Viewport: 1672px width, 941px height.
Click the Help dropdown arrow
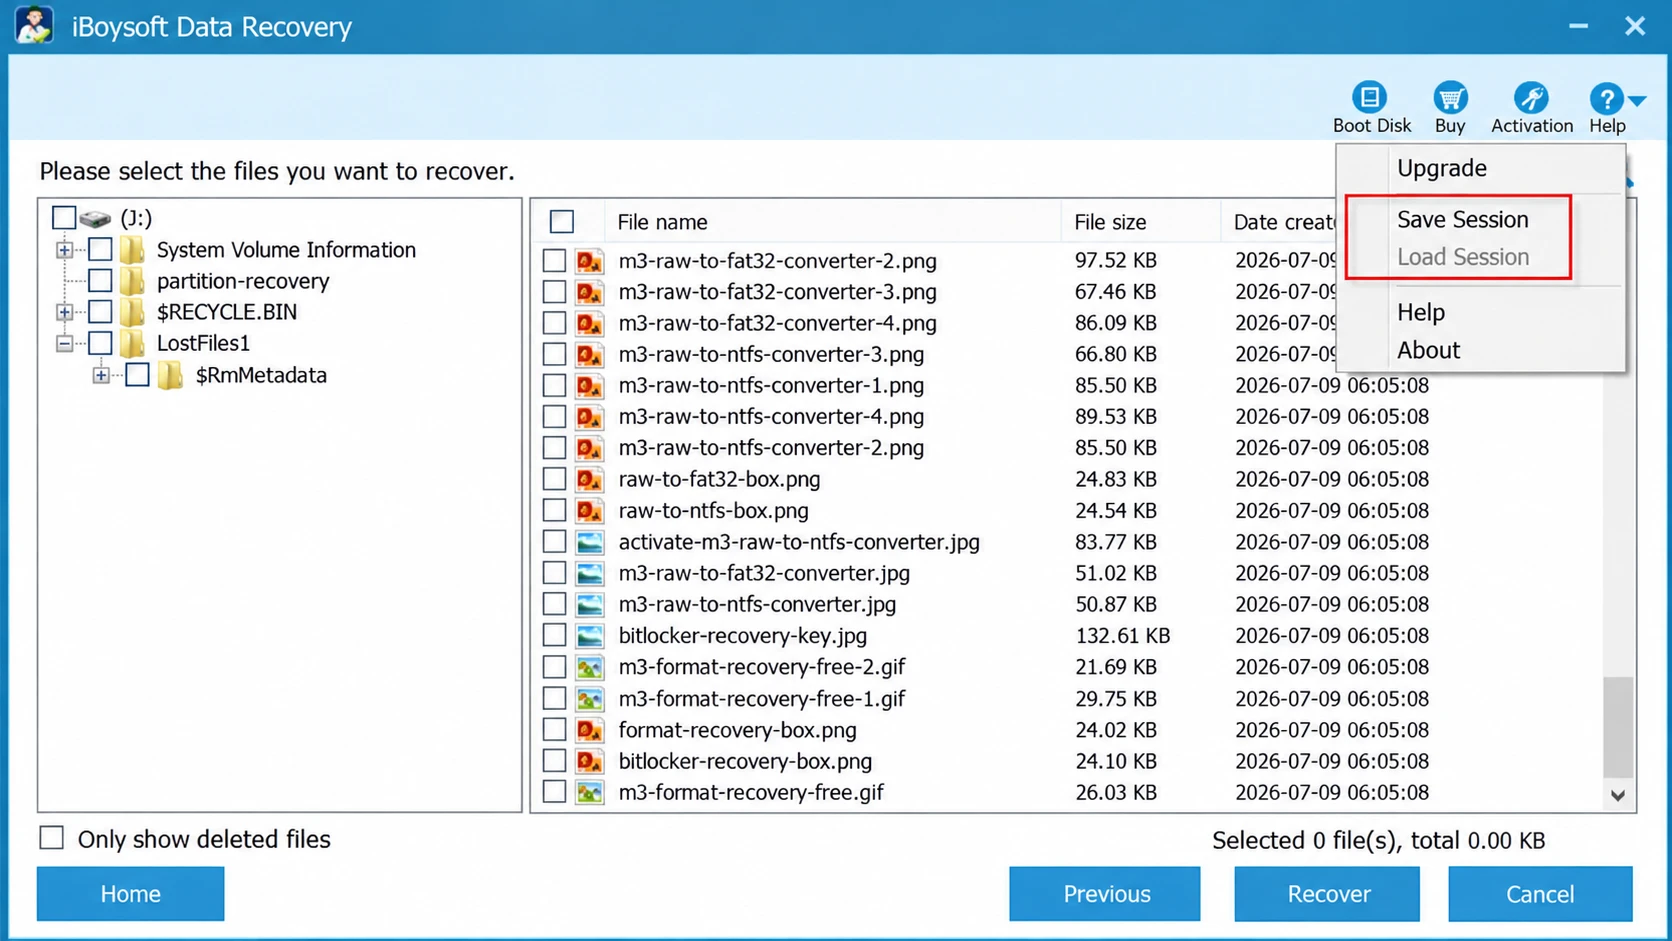point(1637,100)
